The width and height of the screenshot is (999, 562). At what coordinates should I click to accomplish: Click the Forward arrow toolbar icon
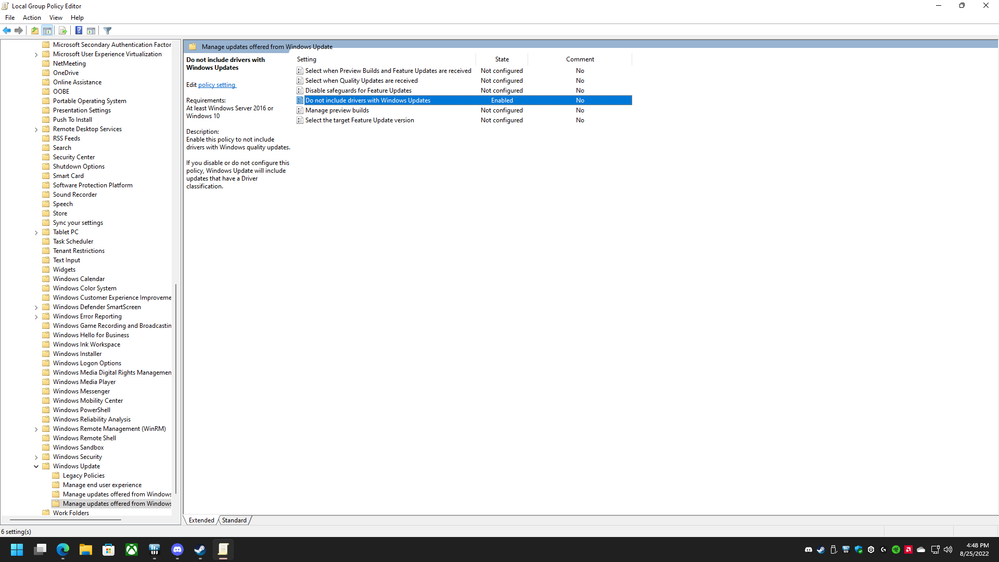coord(18,31)
